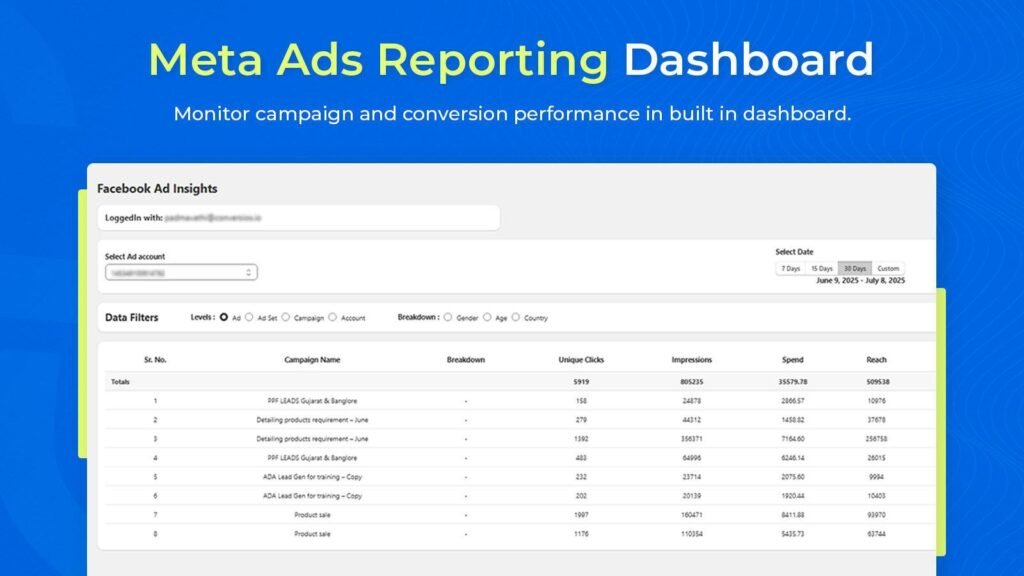Click the Facebook Ad Insights heading

coord(157,189)
